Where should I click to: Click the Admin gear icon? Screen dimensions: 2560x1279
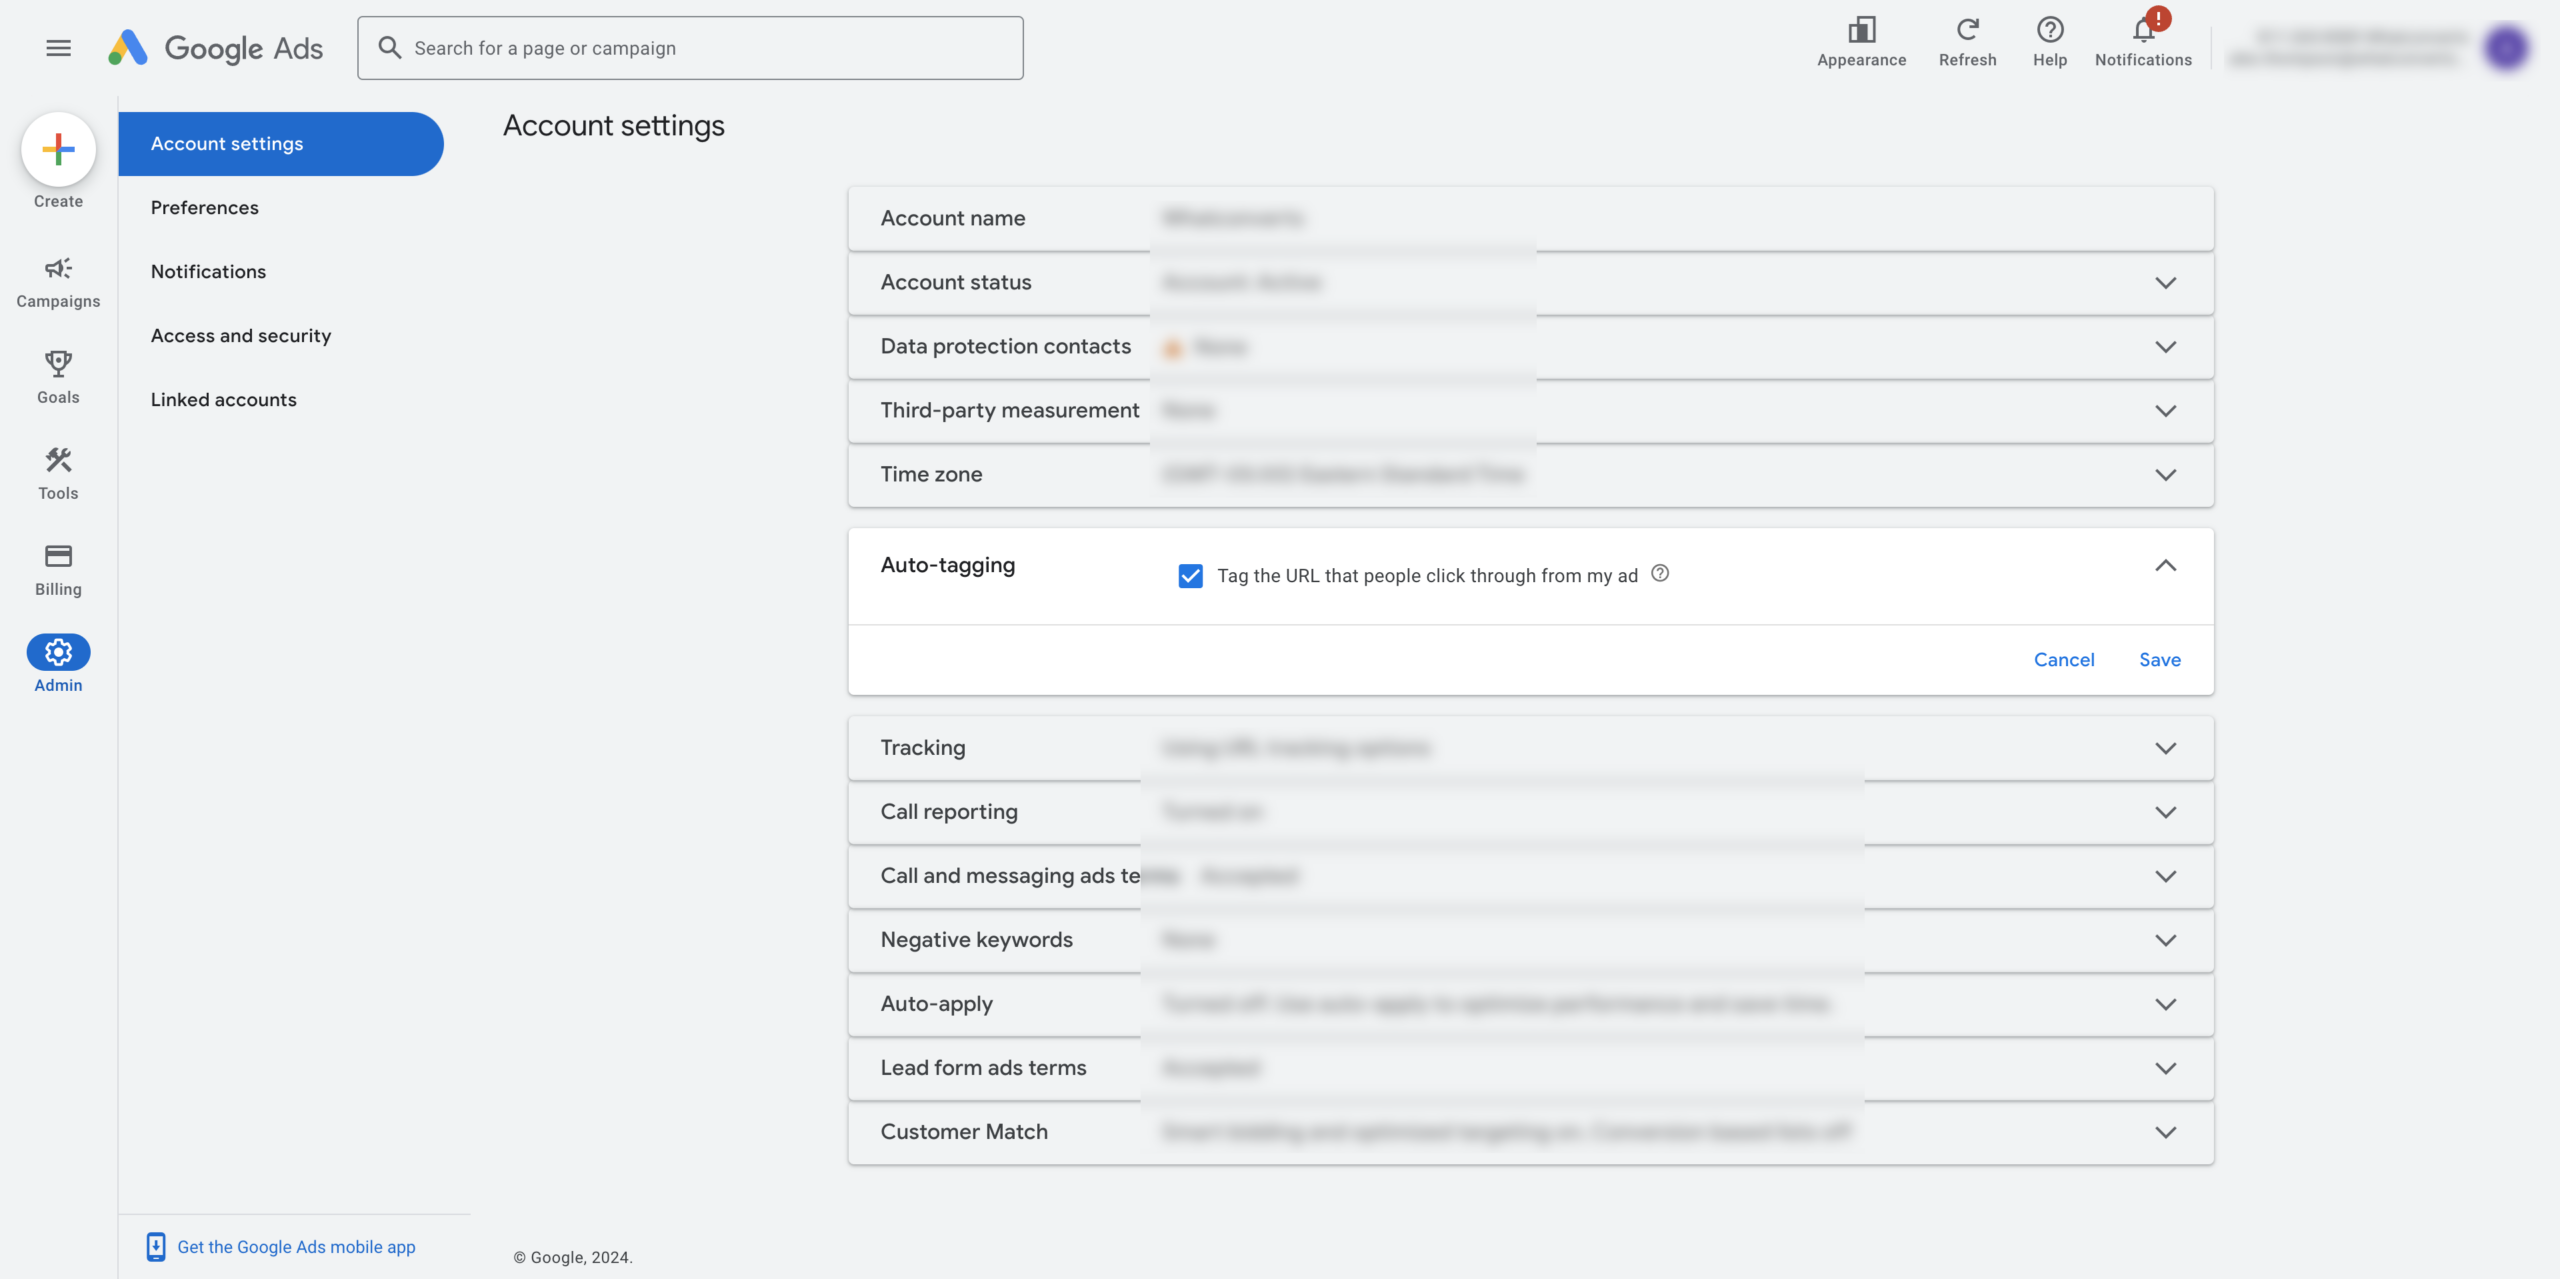[x=58, y=652]
